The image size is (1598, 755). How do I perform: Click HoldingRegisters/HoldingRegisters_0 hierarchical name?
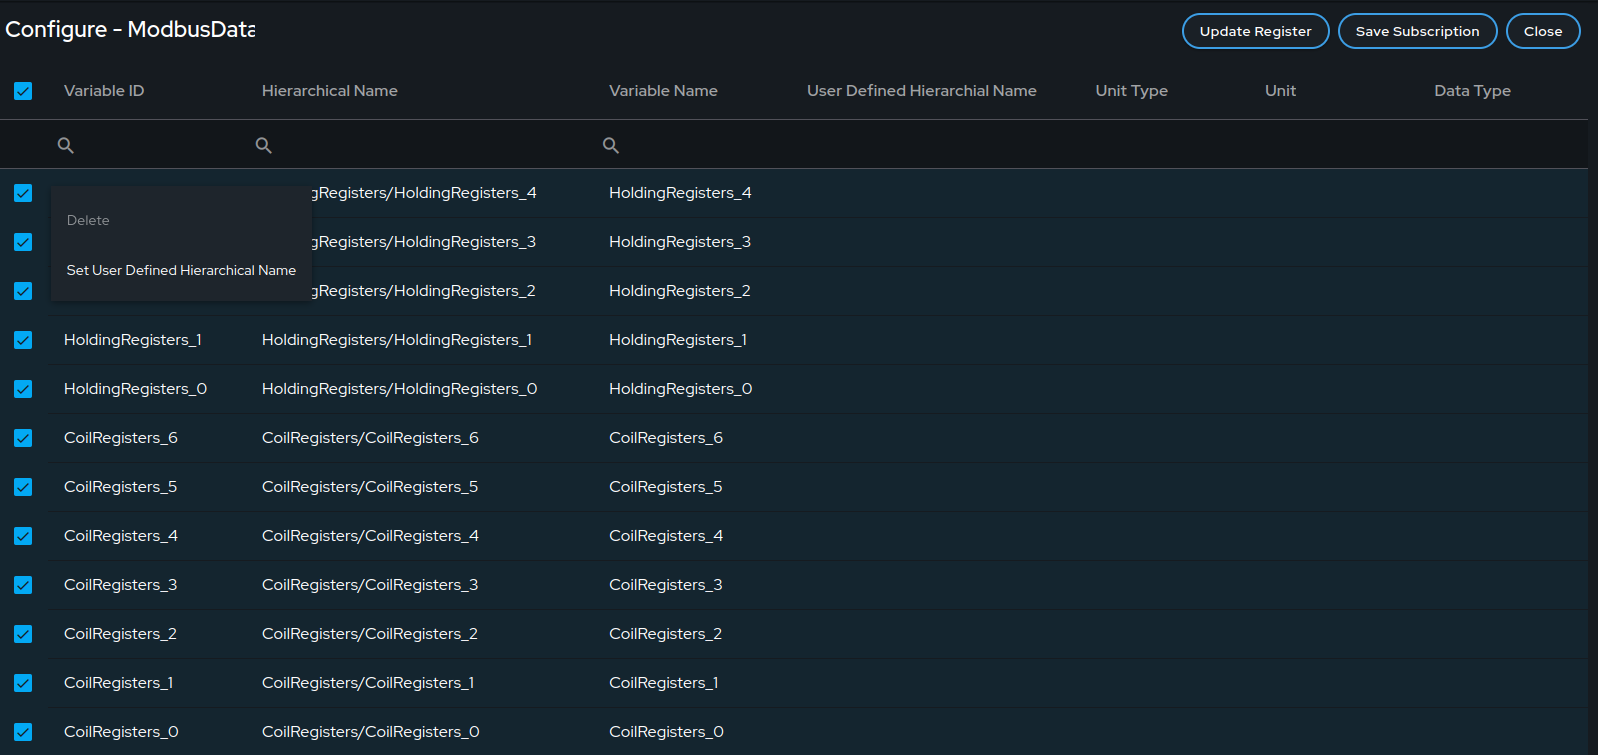coord(400,389)
